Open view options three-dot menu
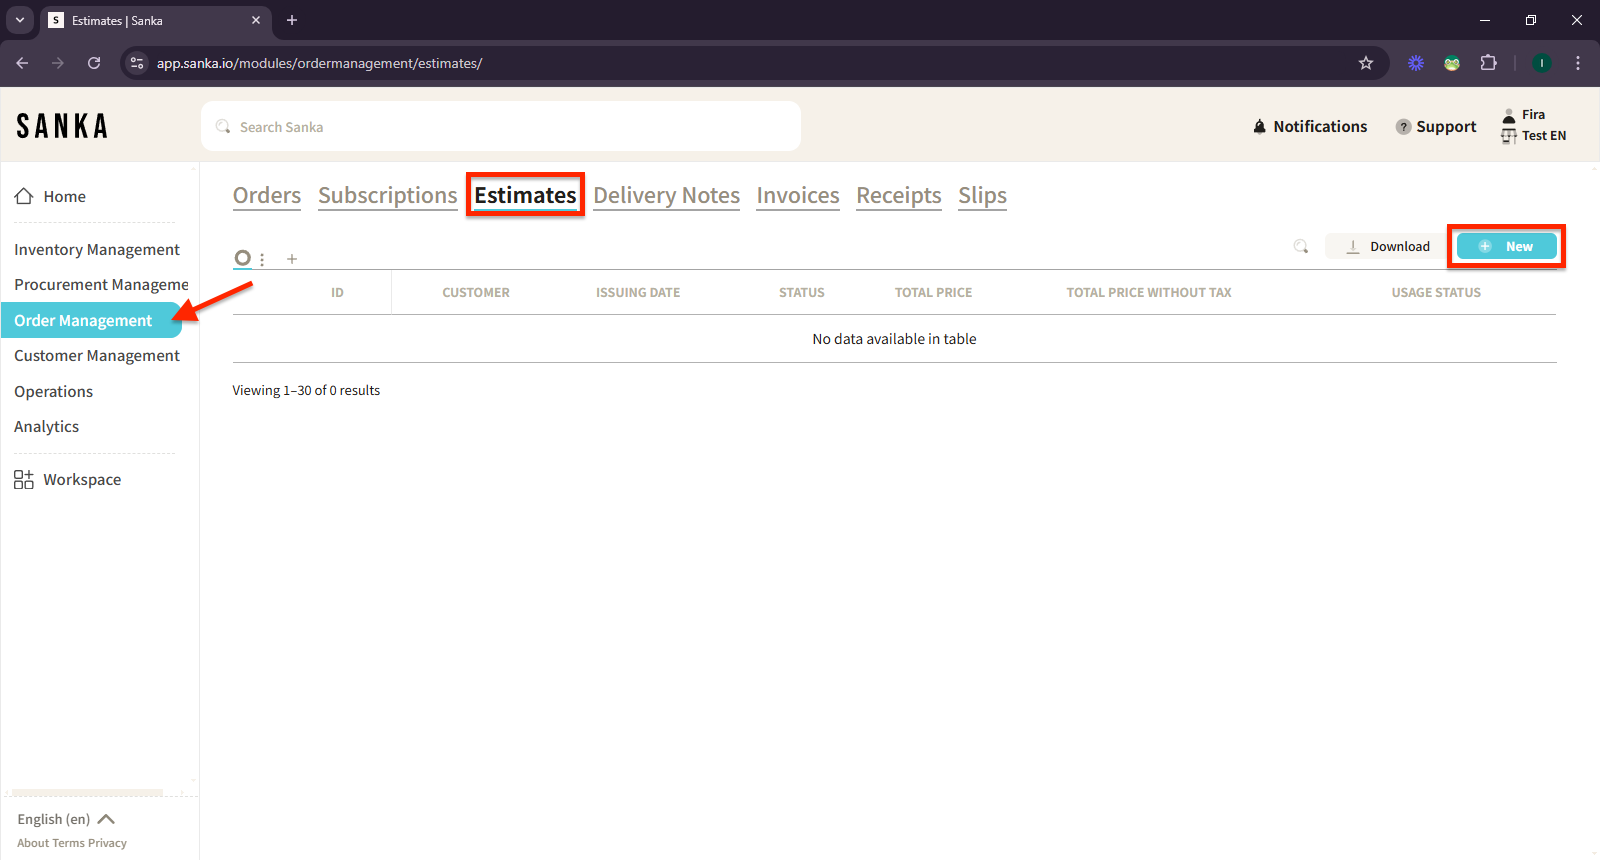The width and height of the screenshot is (1600, 860). [262, 259]
